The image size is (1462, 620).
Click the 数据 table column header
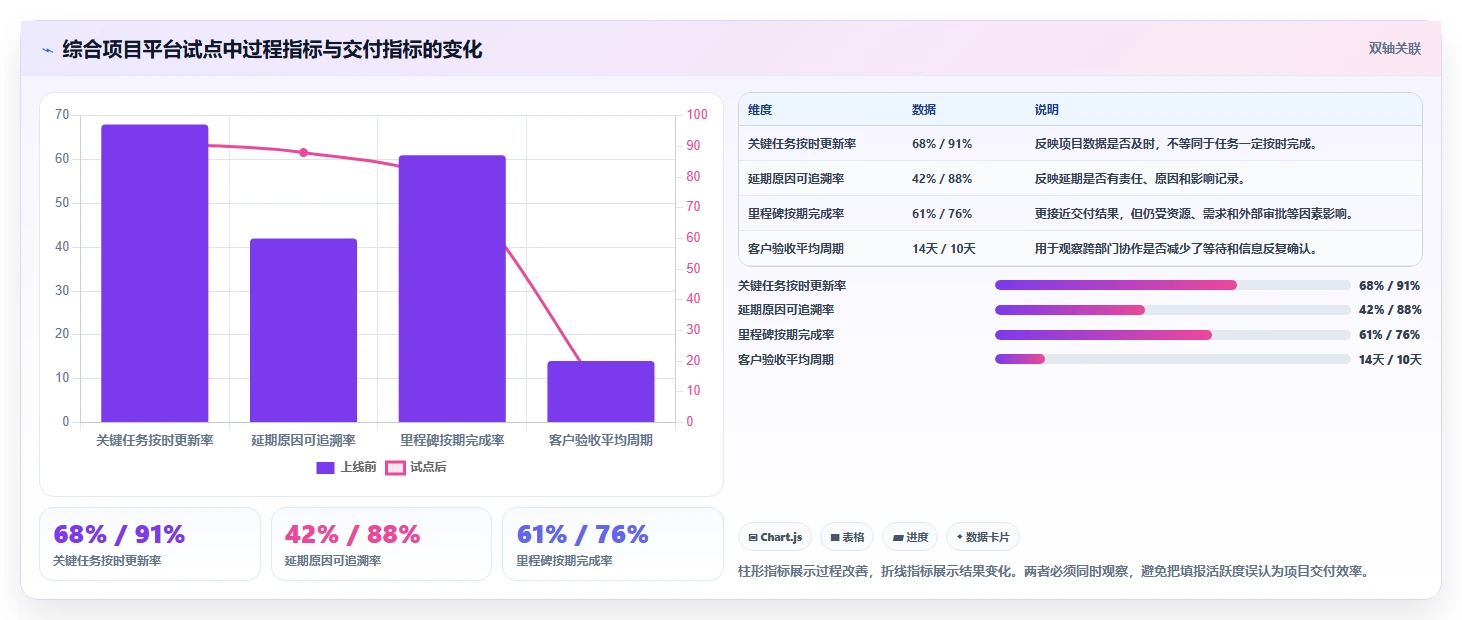[924, 110]
